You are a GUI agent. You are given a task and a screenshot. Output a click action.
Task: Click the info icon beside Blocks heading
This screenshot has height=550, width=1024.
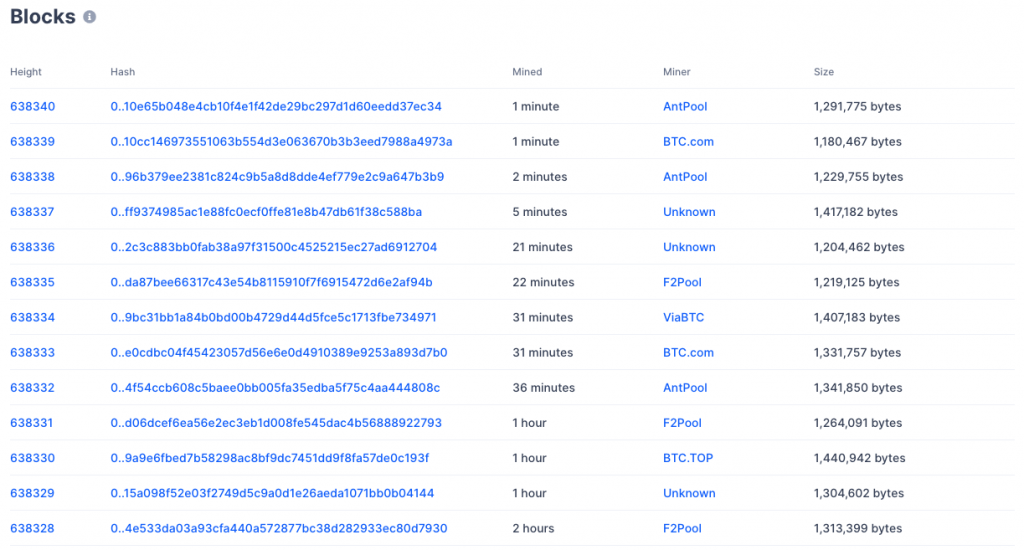point(89,17)
